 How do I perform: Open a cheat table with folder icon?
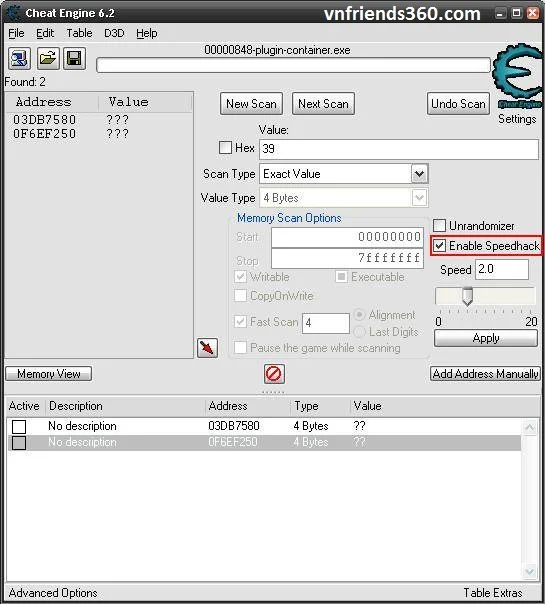click(48, 59)
